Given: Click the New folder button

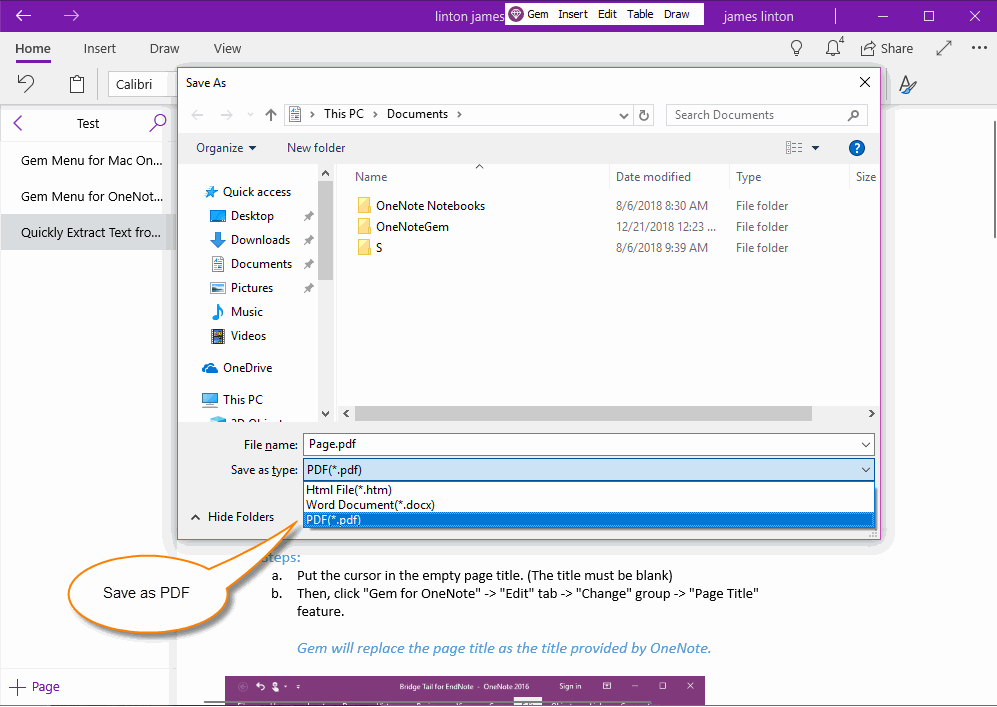Looking at the screenshot, I should pos(316,148).
